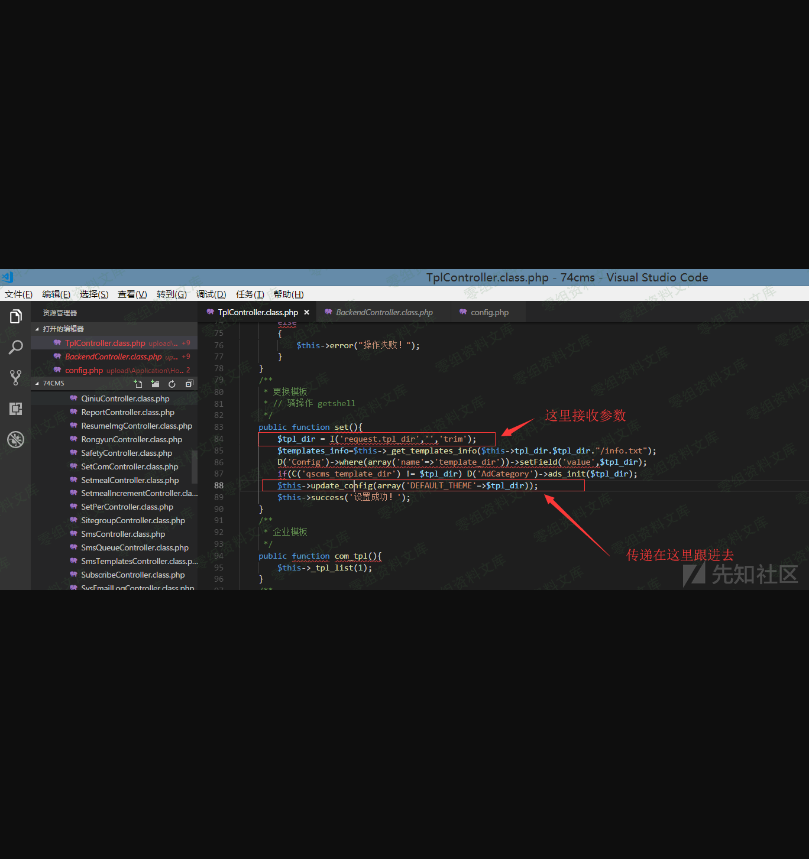Screen dimensions: 809x859
Task: Select config.php in open editors list
Action: click(84, 370)
